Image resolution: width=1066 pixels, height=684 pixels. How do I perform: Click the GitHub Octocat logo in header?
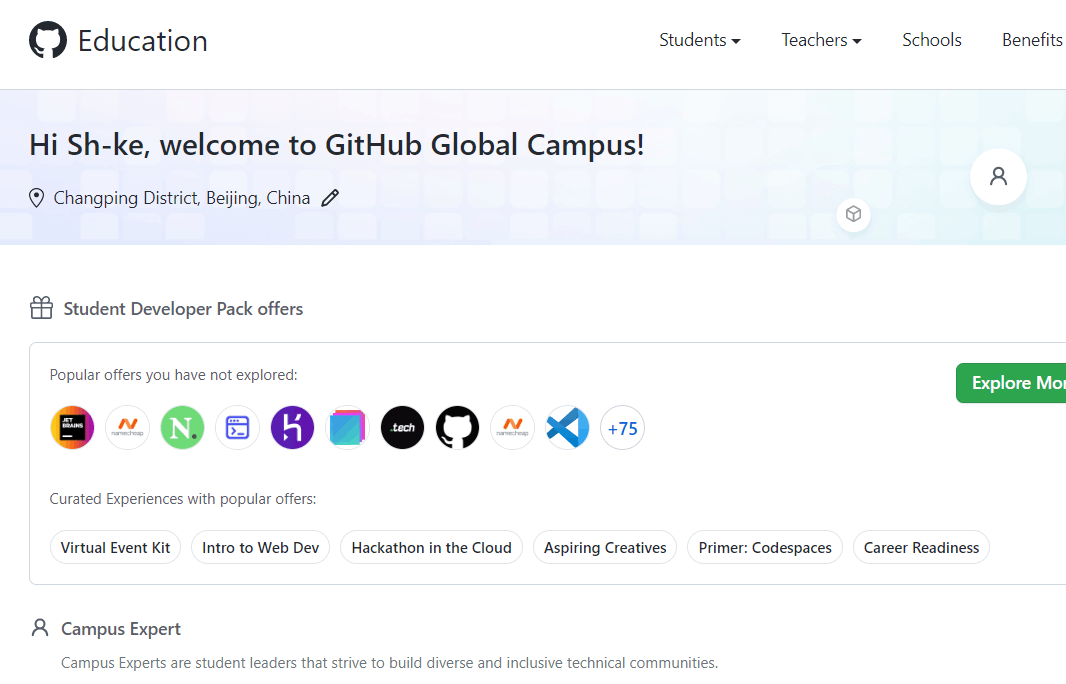(48, 40)
